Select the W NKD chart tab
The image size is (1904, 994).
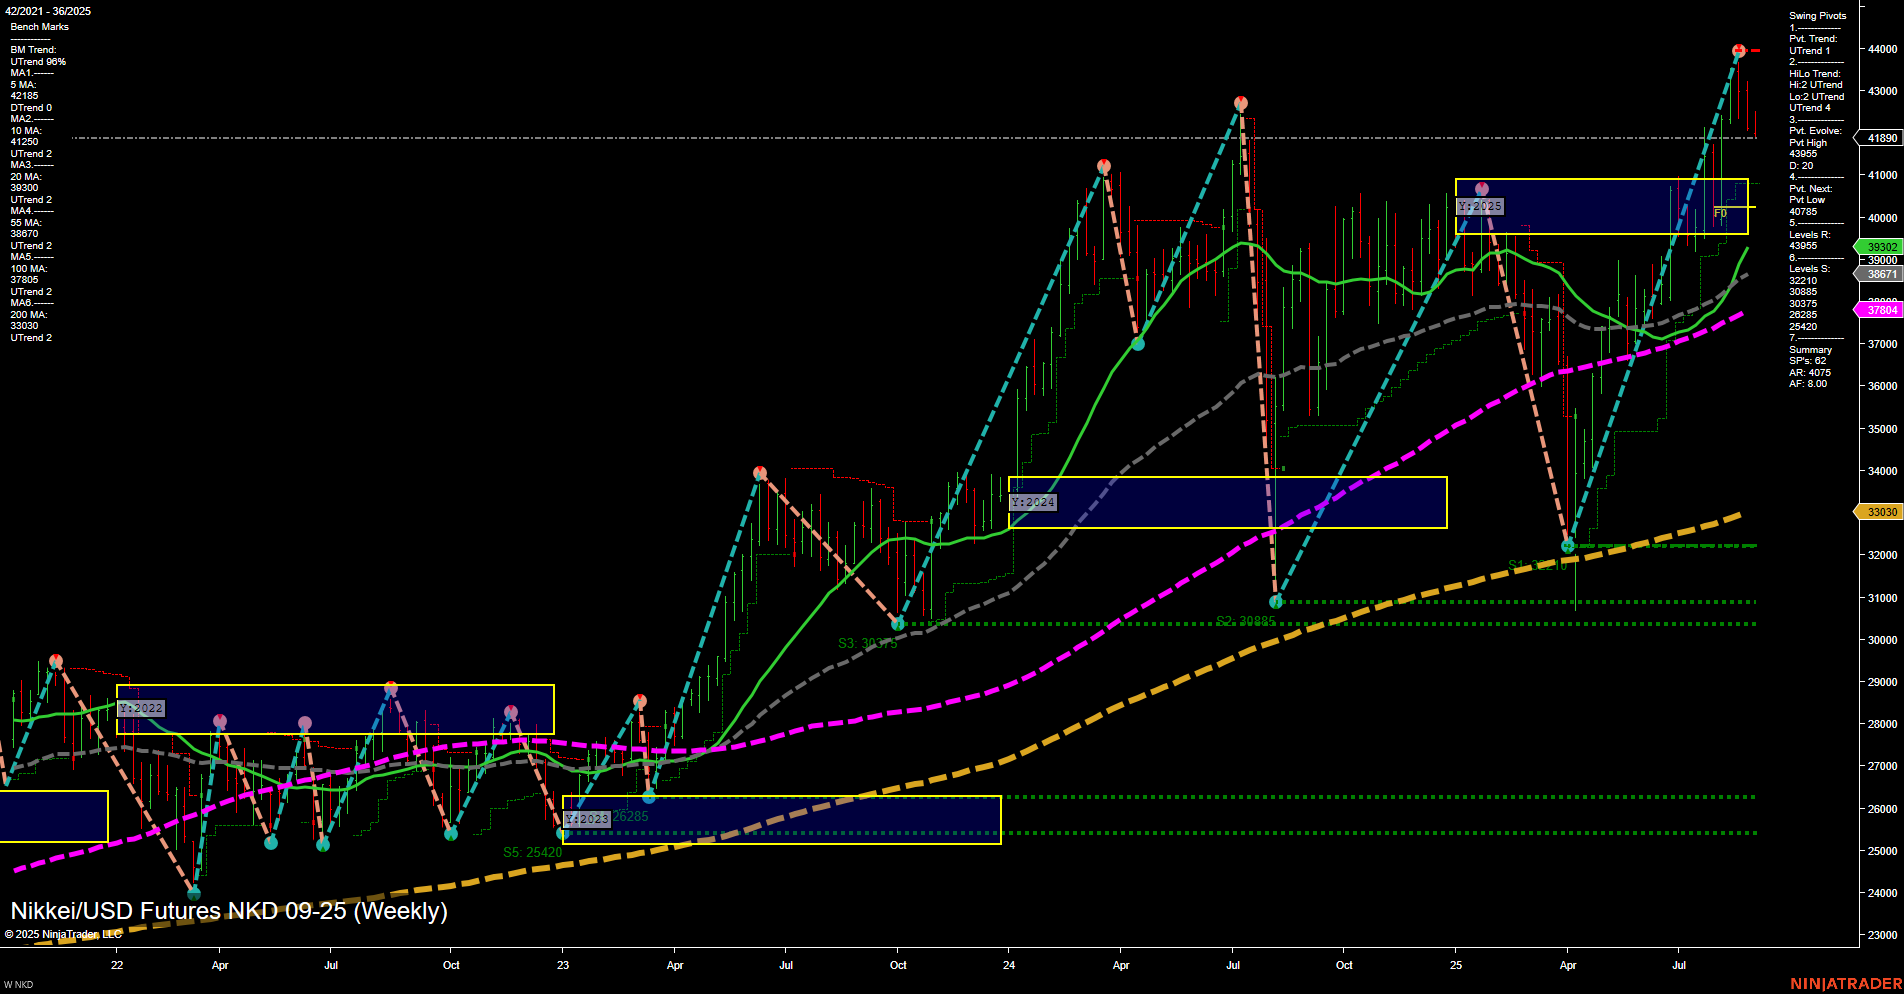tap(20, 984)
